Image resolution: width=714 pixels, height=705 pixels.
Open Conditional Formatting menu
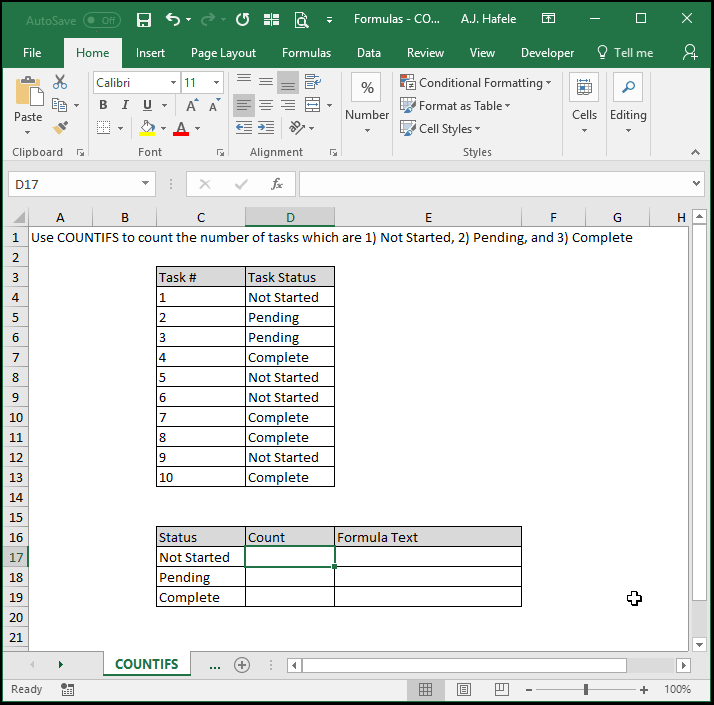coord(476,82)
